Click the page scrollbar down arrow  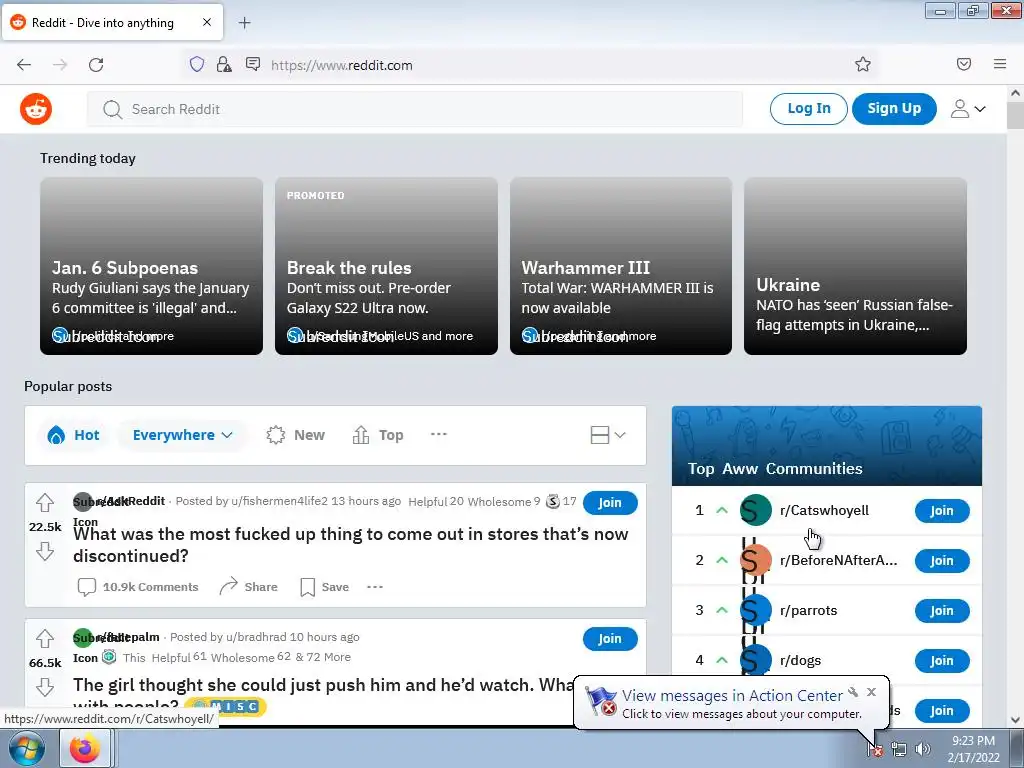(1015, 720)
